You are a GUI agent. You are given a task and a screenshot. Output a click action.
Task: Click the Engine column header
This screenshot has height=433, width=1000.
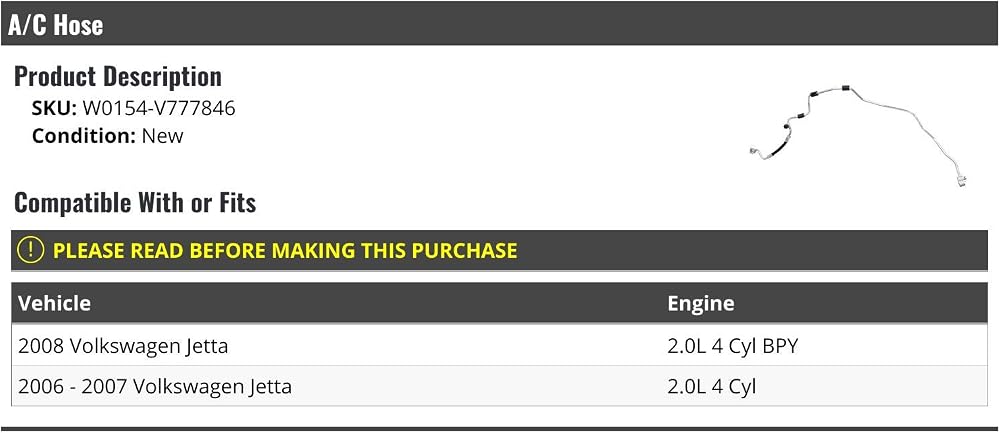pyautogui.click(x=701, y=304)
